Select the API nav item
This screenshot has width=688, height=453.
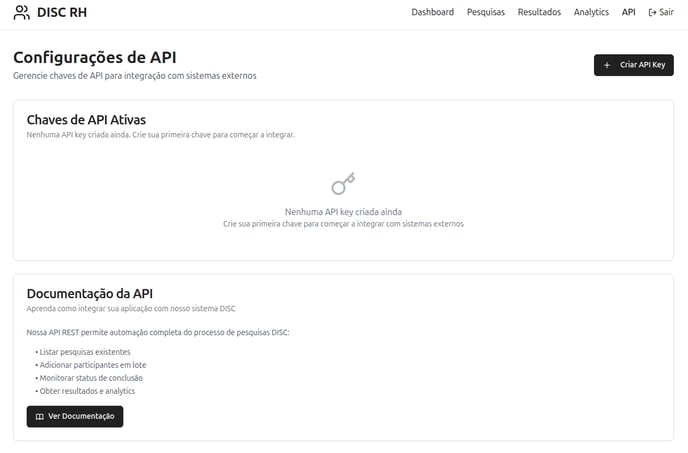(628, 12)
